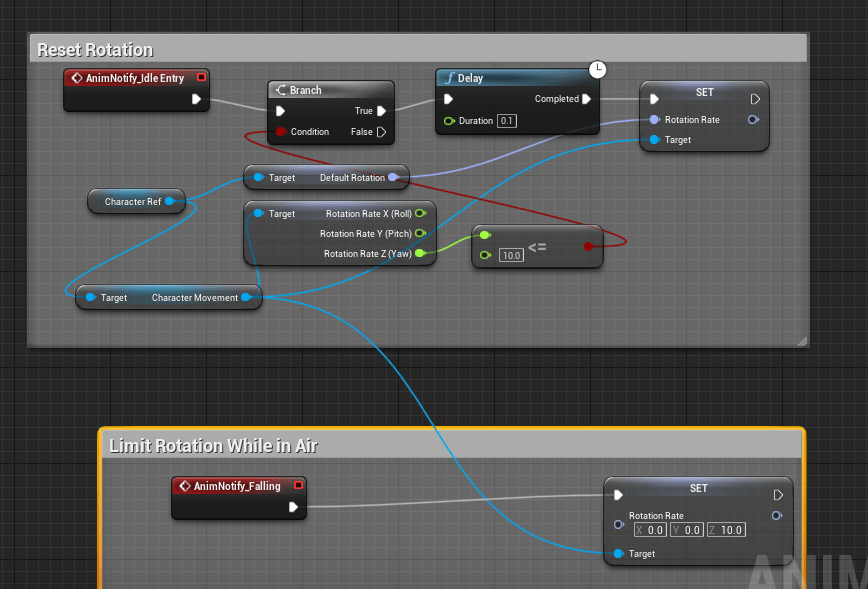Click the Rotation Rate Z (Yaw) output pin
Screen dimensions: 868x589
tap(421, 254)
